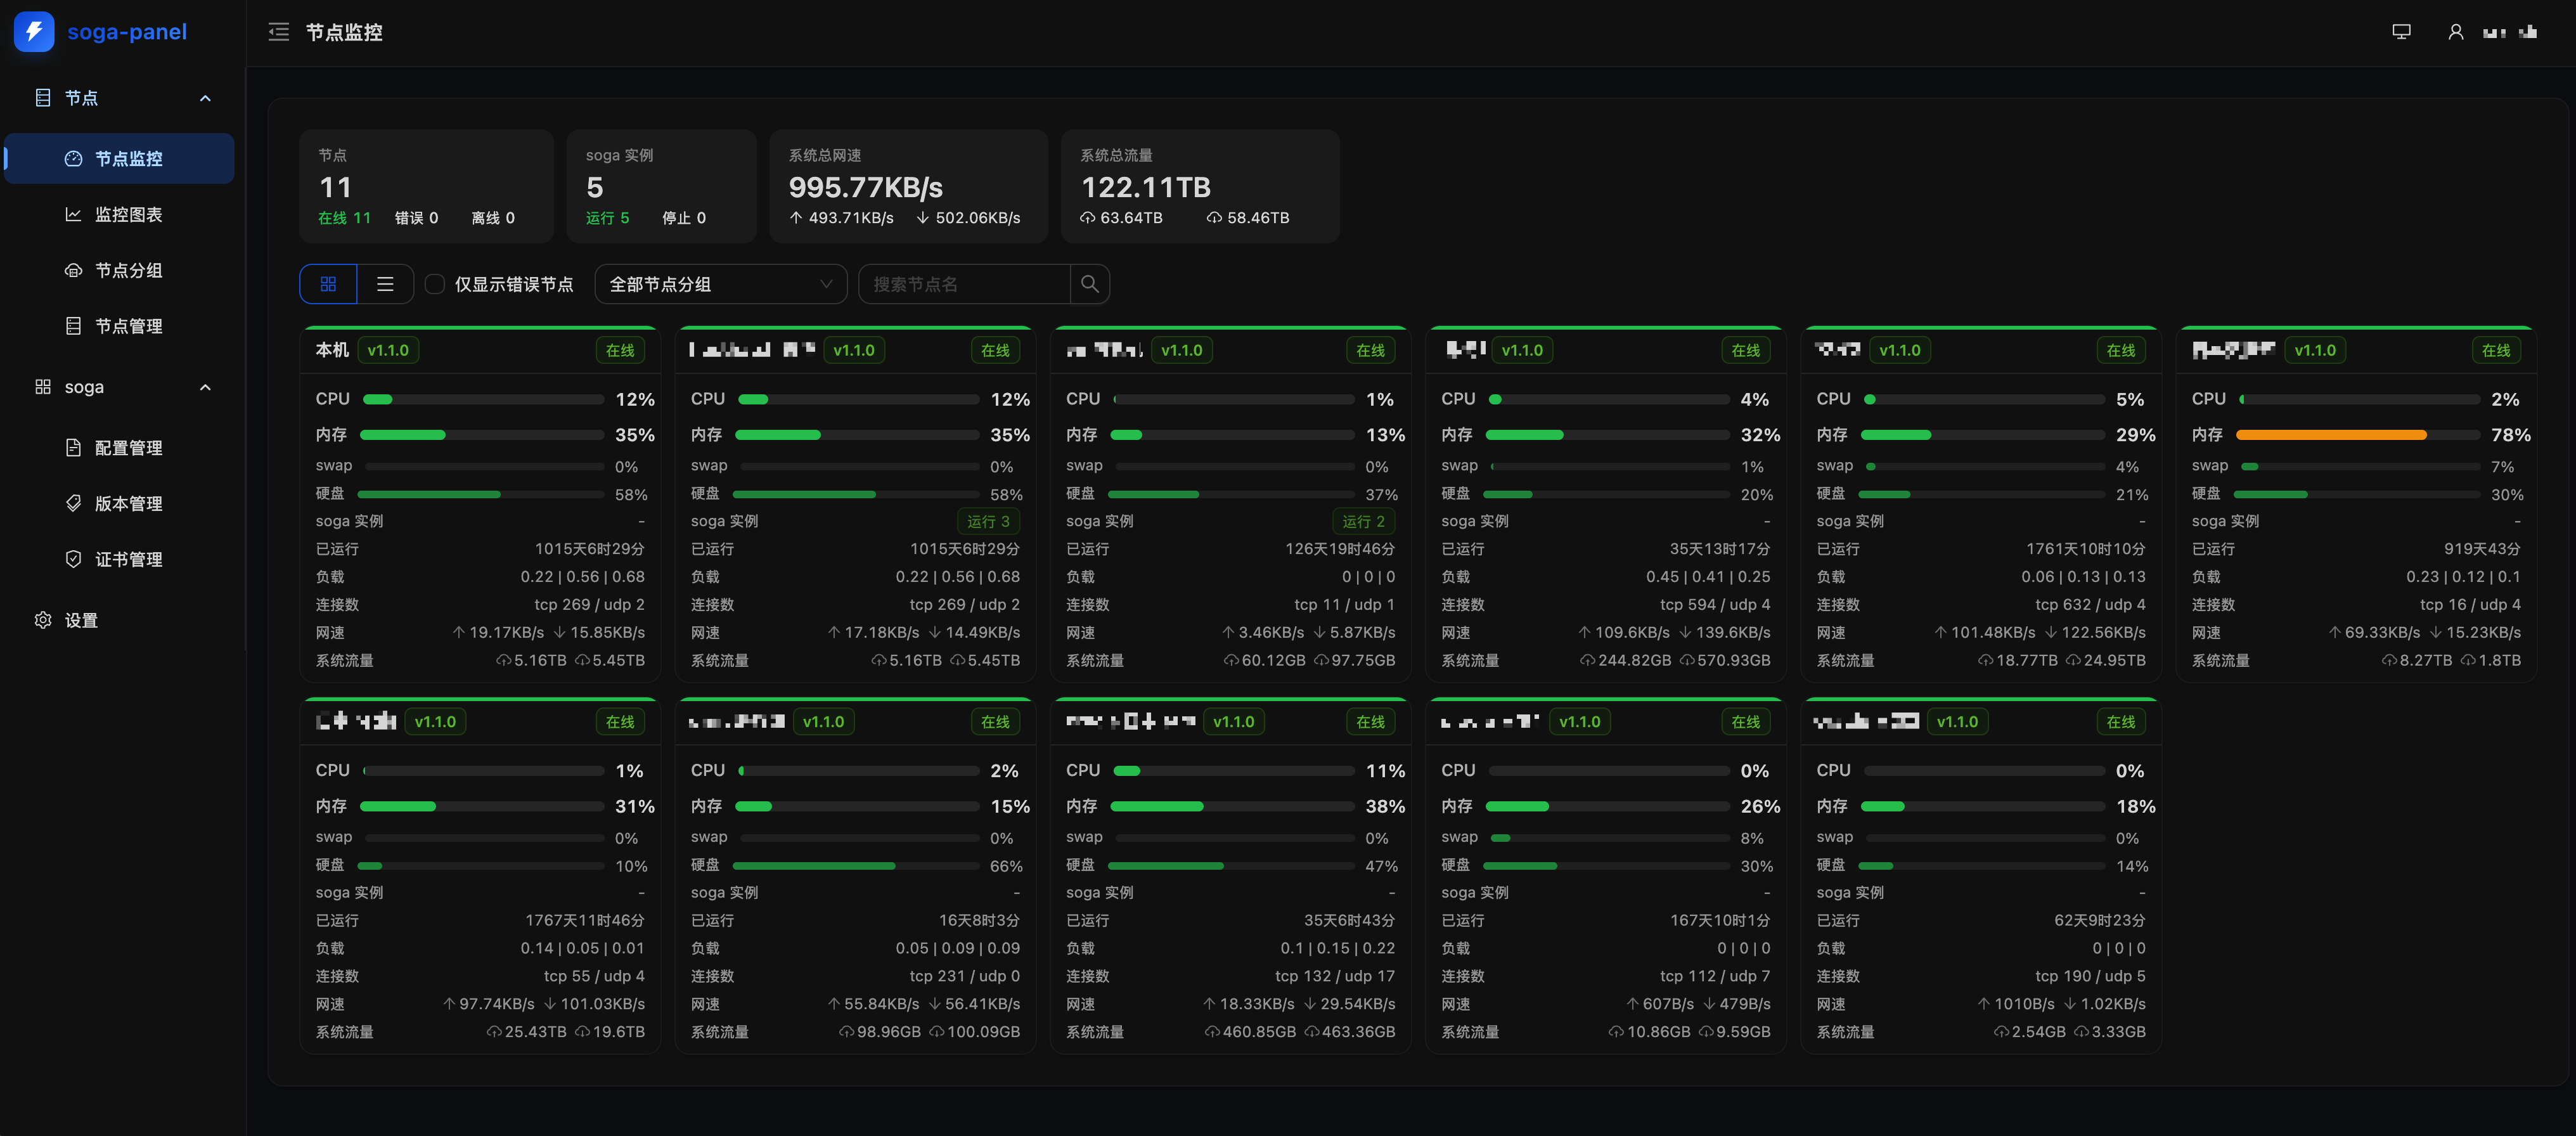Click the monitor screen icon in top bar
Viewport: 2576px width, 1136px height.
click(2401, 32)
